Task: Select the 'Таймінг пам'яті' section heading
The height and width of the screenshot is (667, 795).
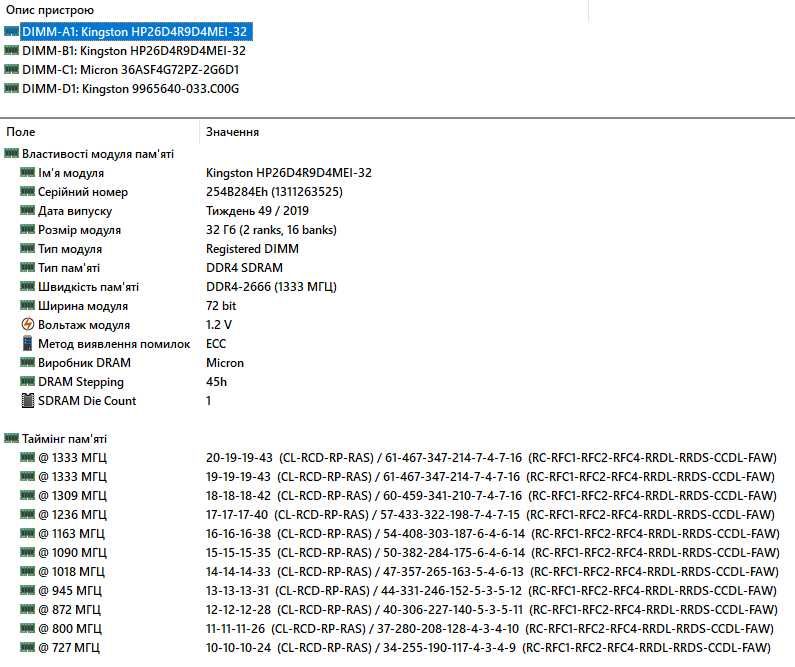Action: pyautogui.click(x=64, y=439)
